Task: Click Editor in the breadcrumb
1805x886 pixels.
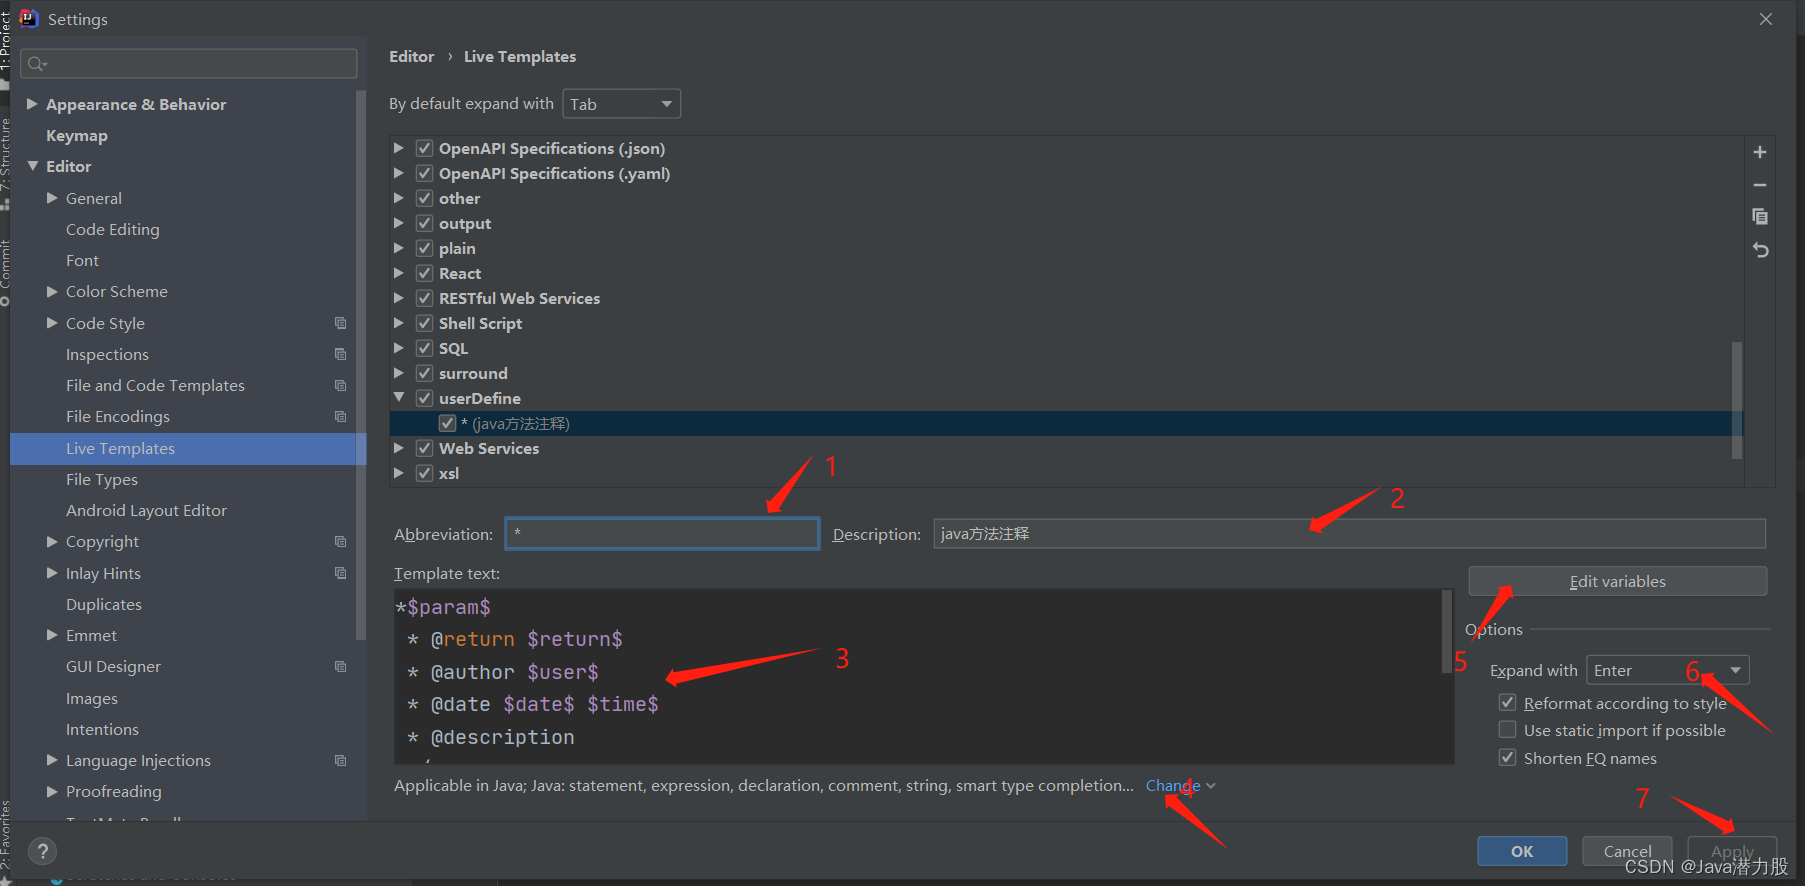Action: pyautogui.click(x=412, y=56)
